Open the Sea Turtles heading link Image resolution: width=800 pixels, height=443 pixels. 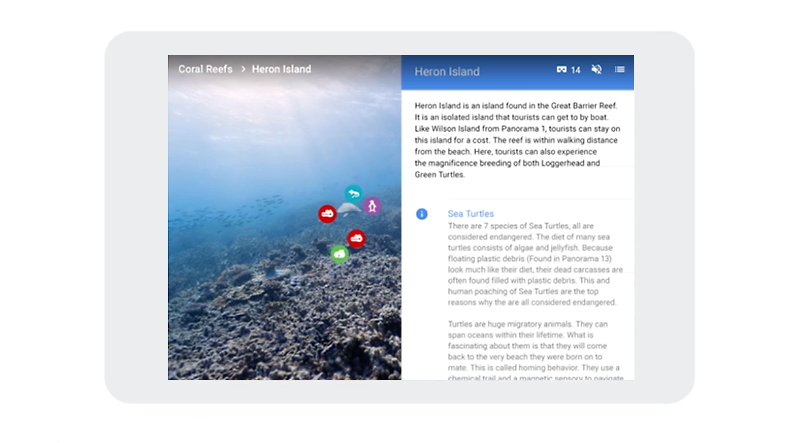coord(470,213)
